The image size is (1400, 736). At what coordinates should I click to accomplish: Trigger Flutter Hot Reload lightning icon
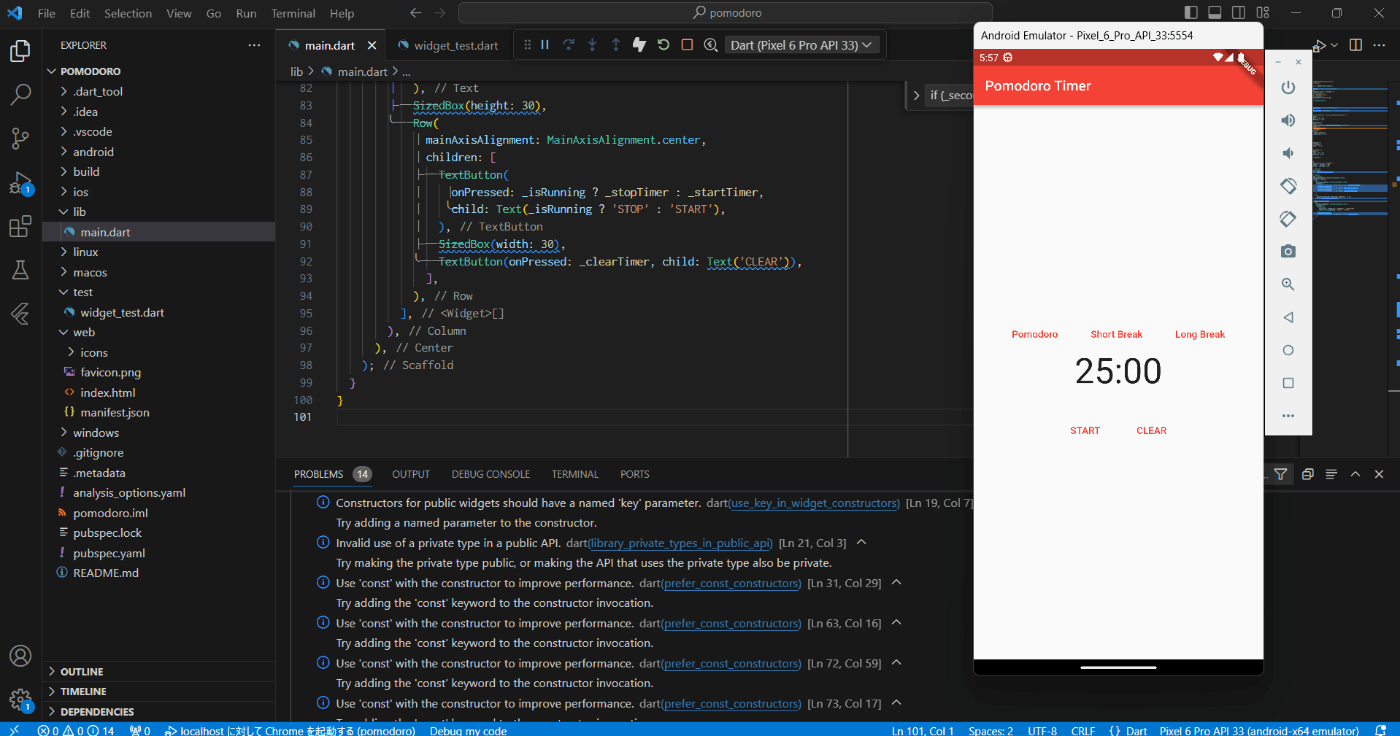(x=640, y=45)
